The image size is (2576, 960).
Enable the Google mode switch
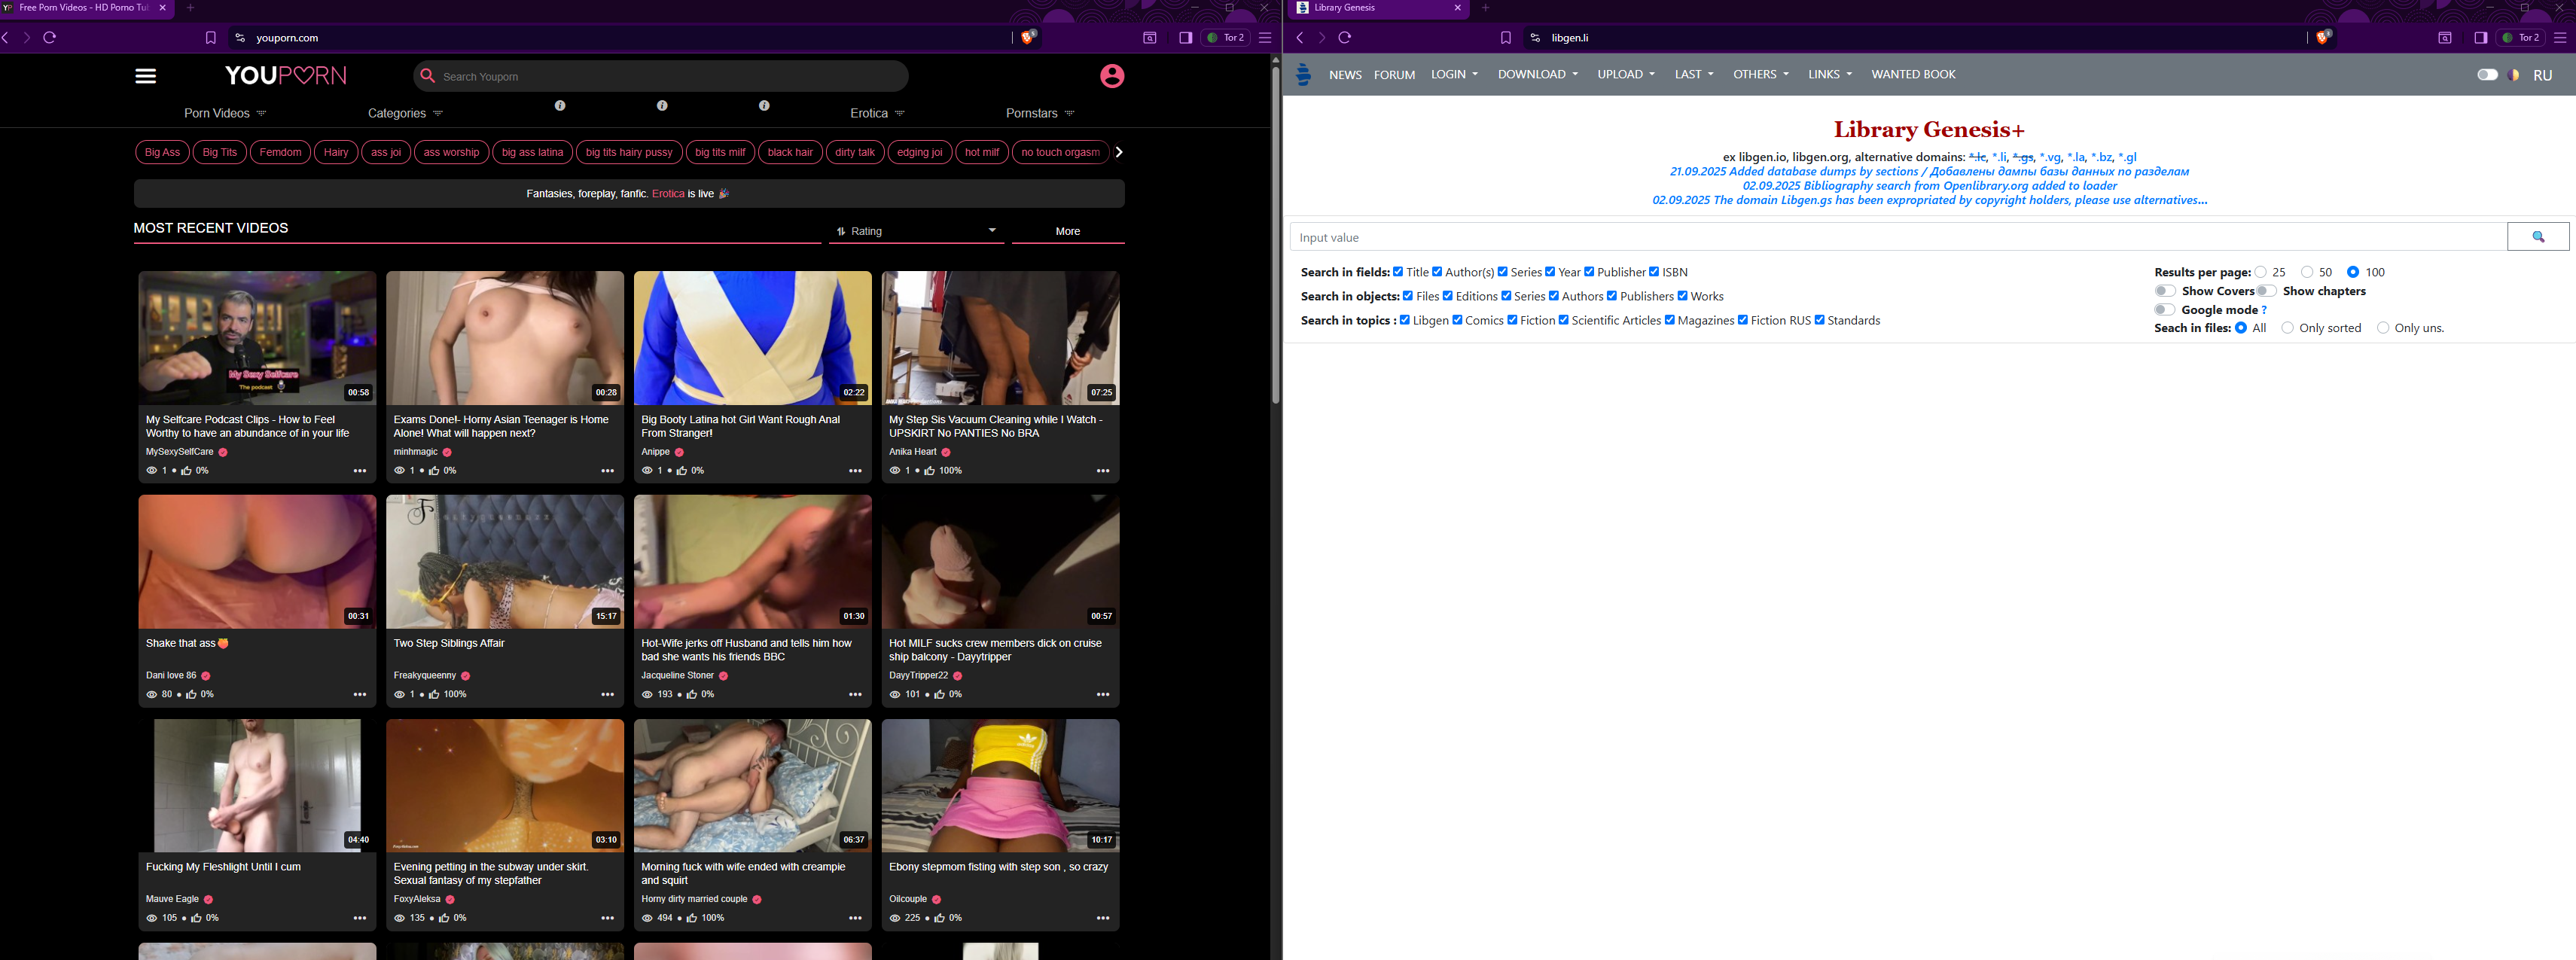(x=2165, y=310)
